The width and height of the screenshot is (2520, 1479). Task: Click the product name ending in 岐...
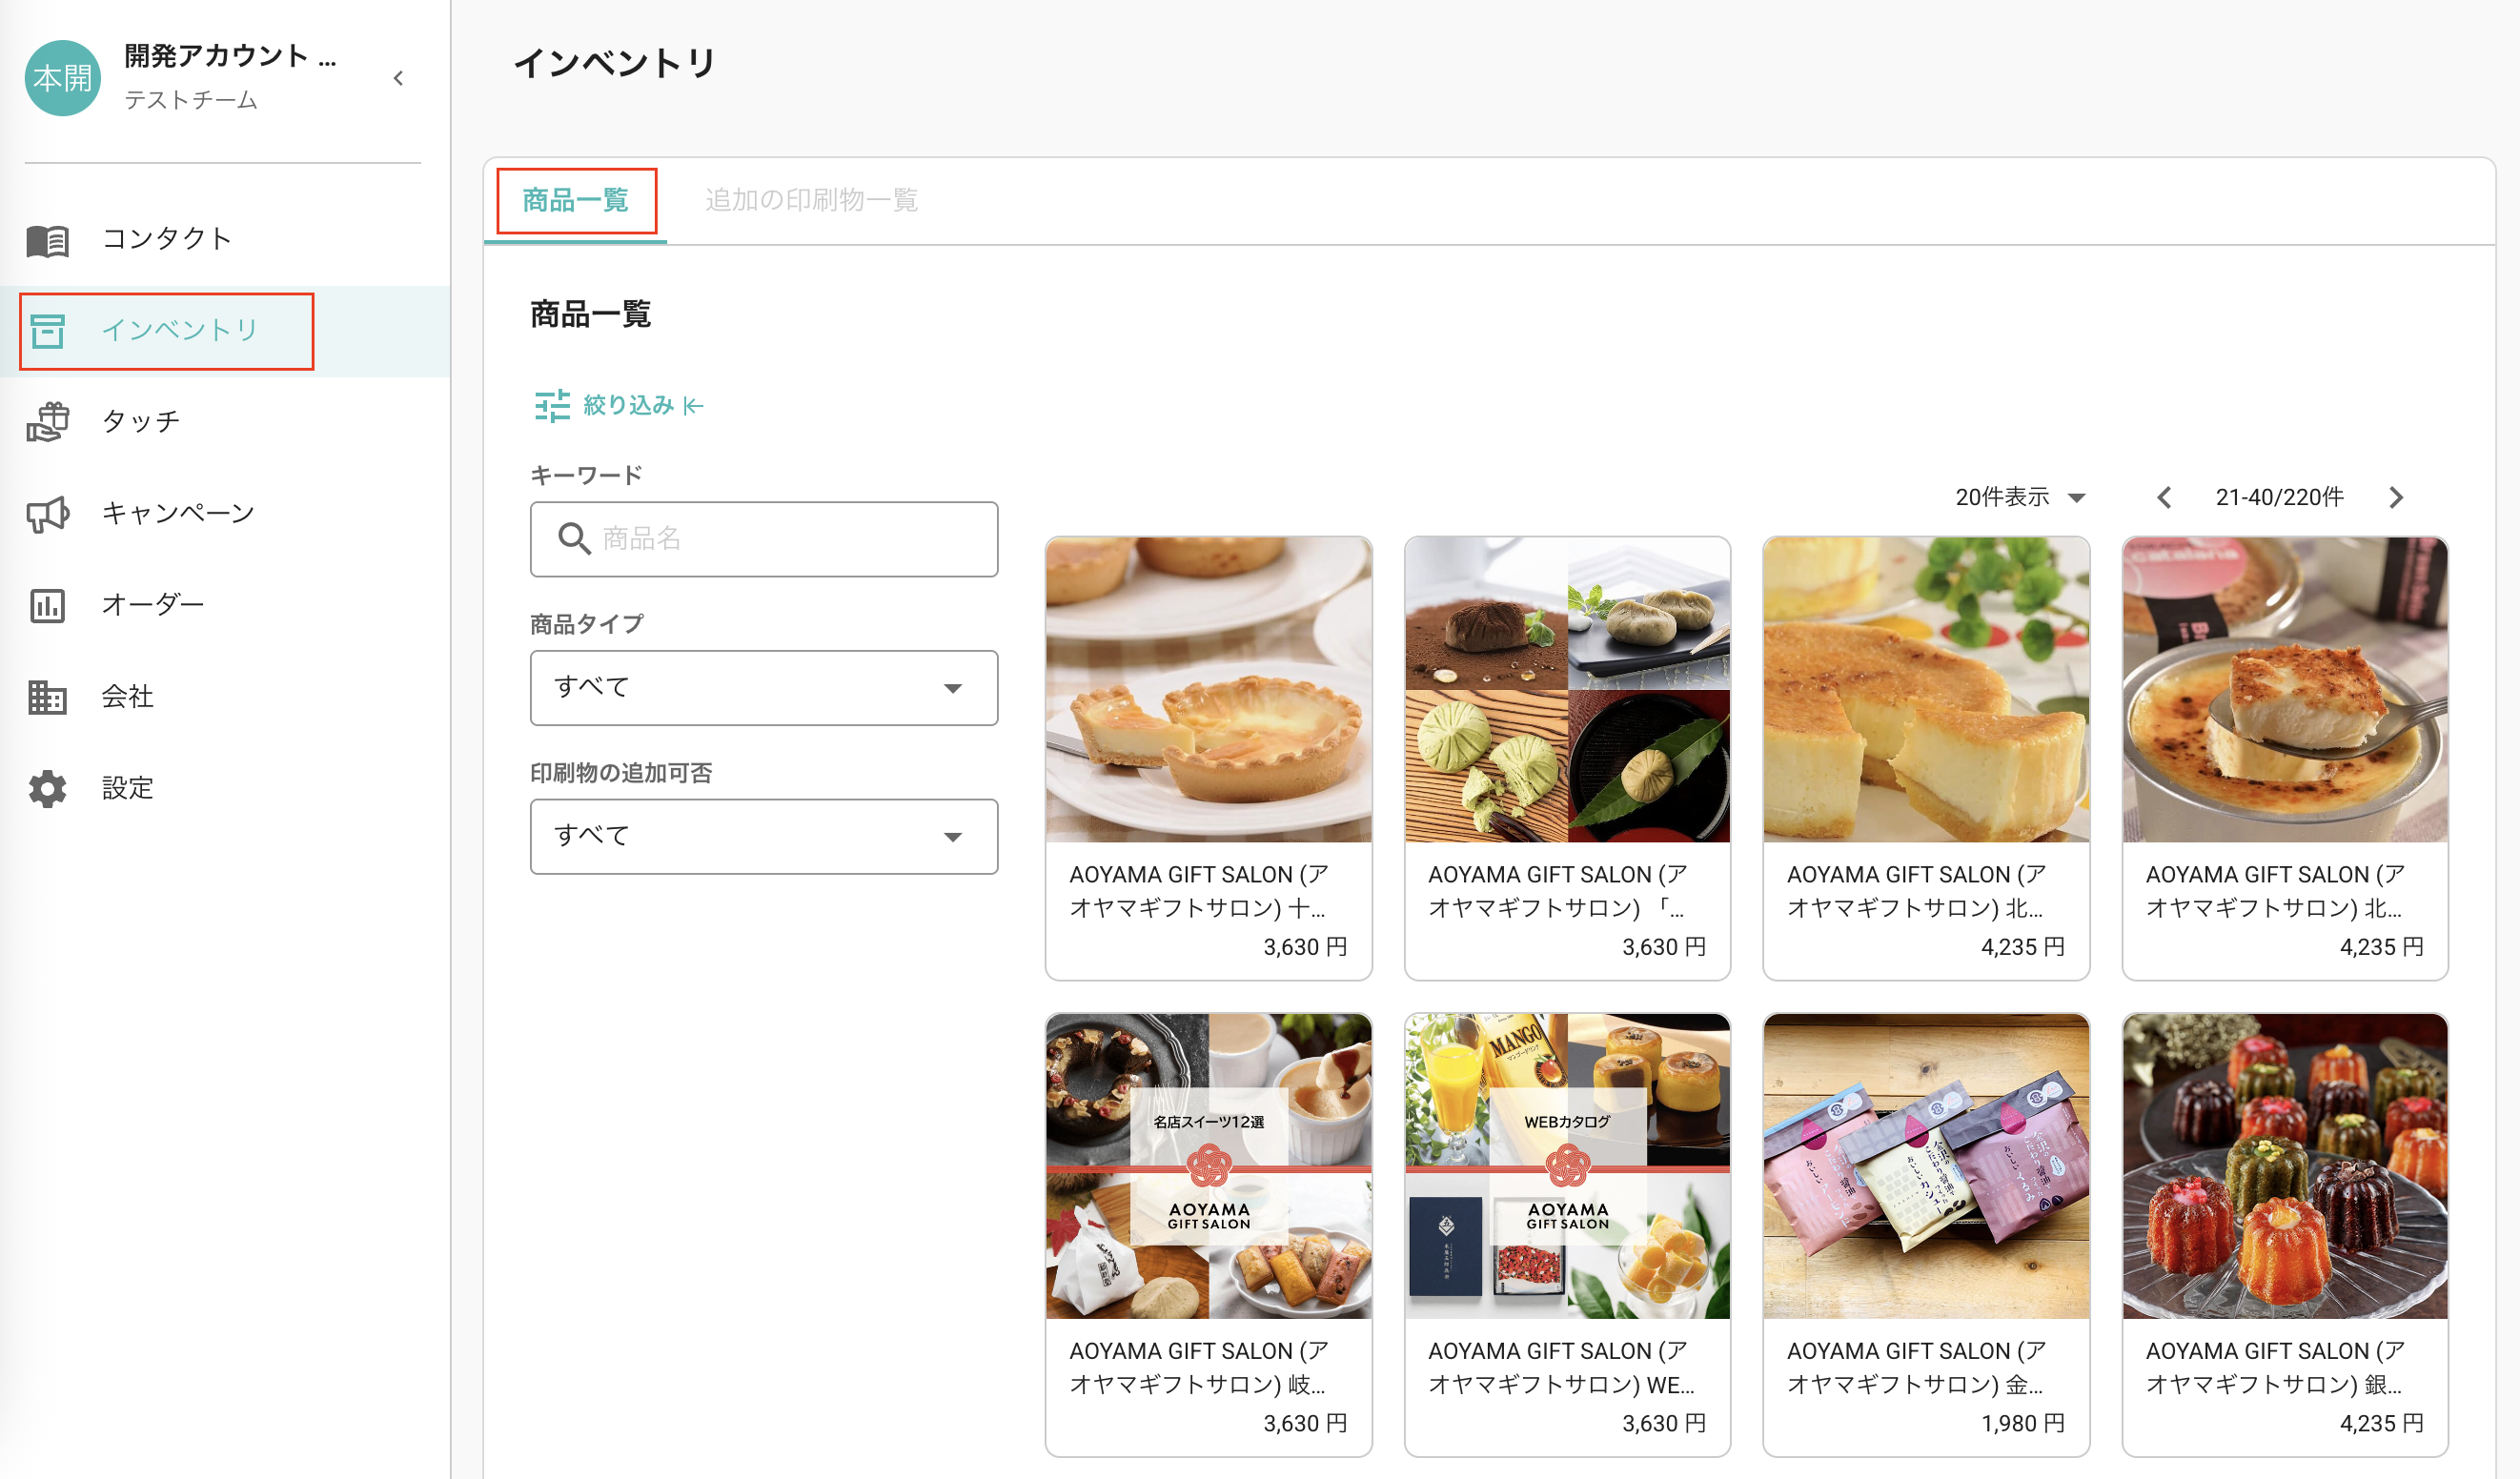pyautogui.click(x=1198, y=1367)
